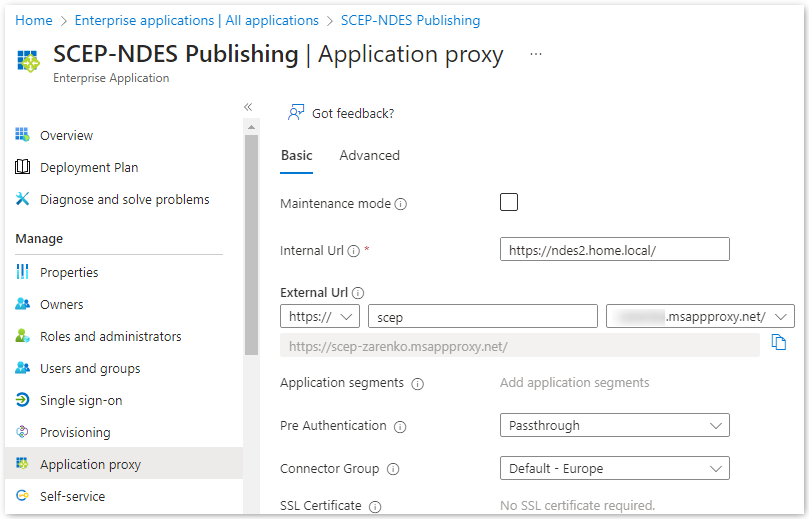Show info tooltip for External Url
This screenshot has height=519, width=809.
[358, 293]
